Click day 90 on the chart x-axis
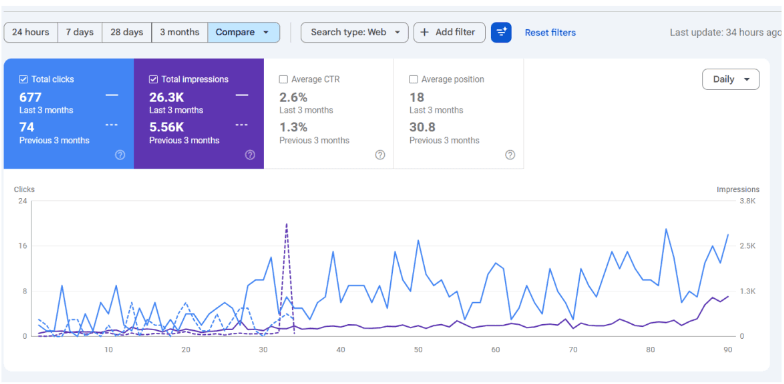This screenshot has height=384, width=784. click(728, 350)
